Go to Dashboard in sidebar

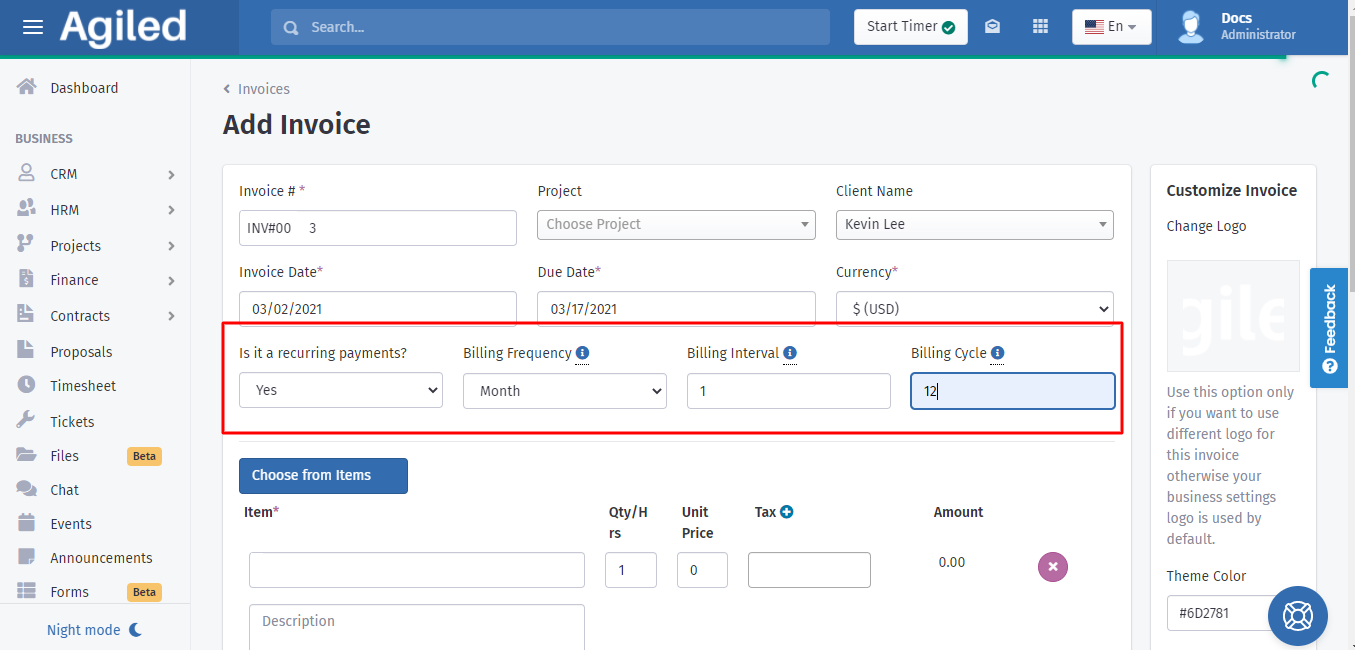tap(84, 88)
